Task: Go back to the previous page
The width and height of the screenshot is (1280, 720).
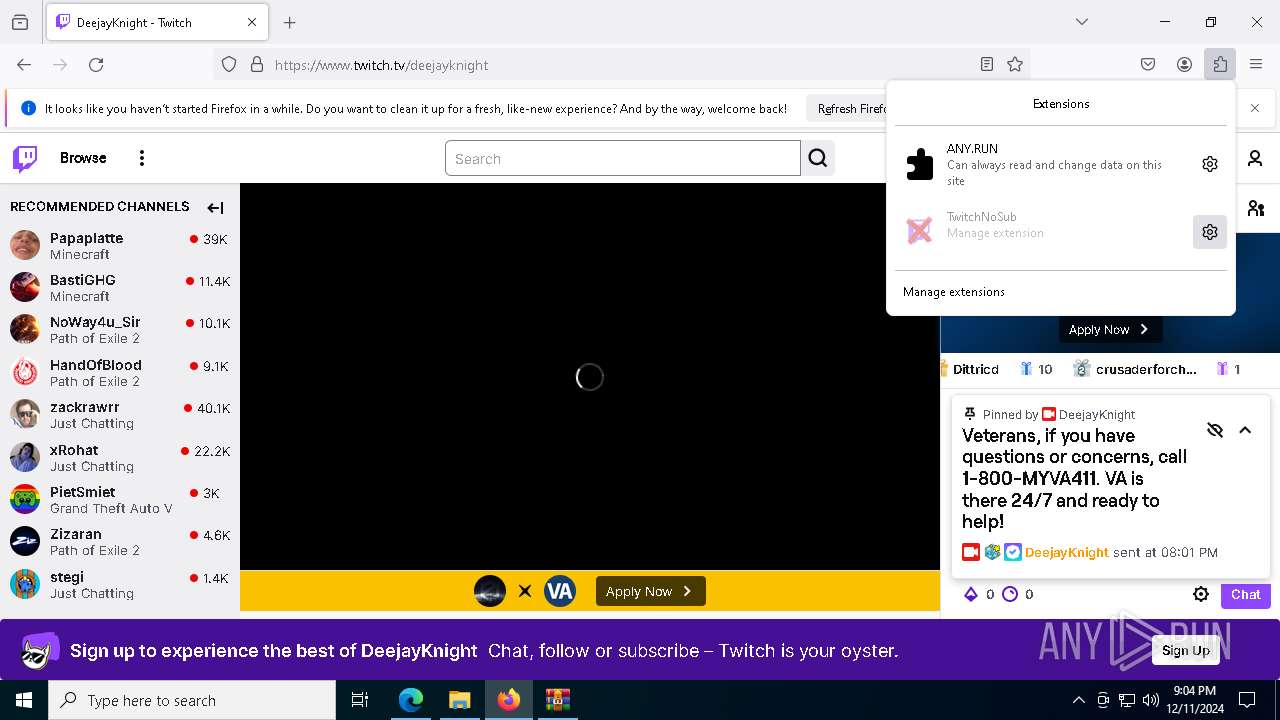Action: click(x=24, y=64)
